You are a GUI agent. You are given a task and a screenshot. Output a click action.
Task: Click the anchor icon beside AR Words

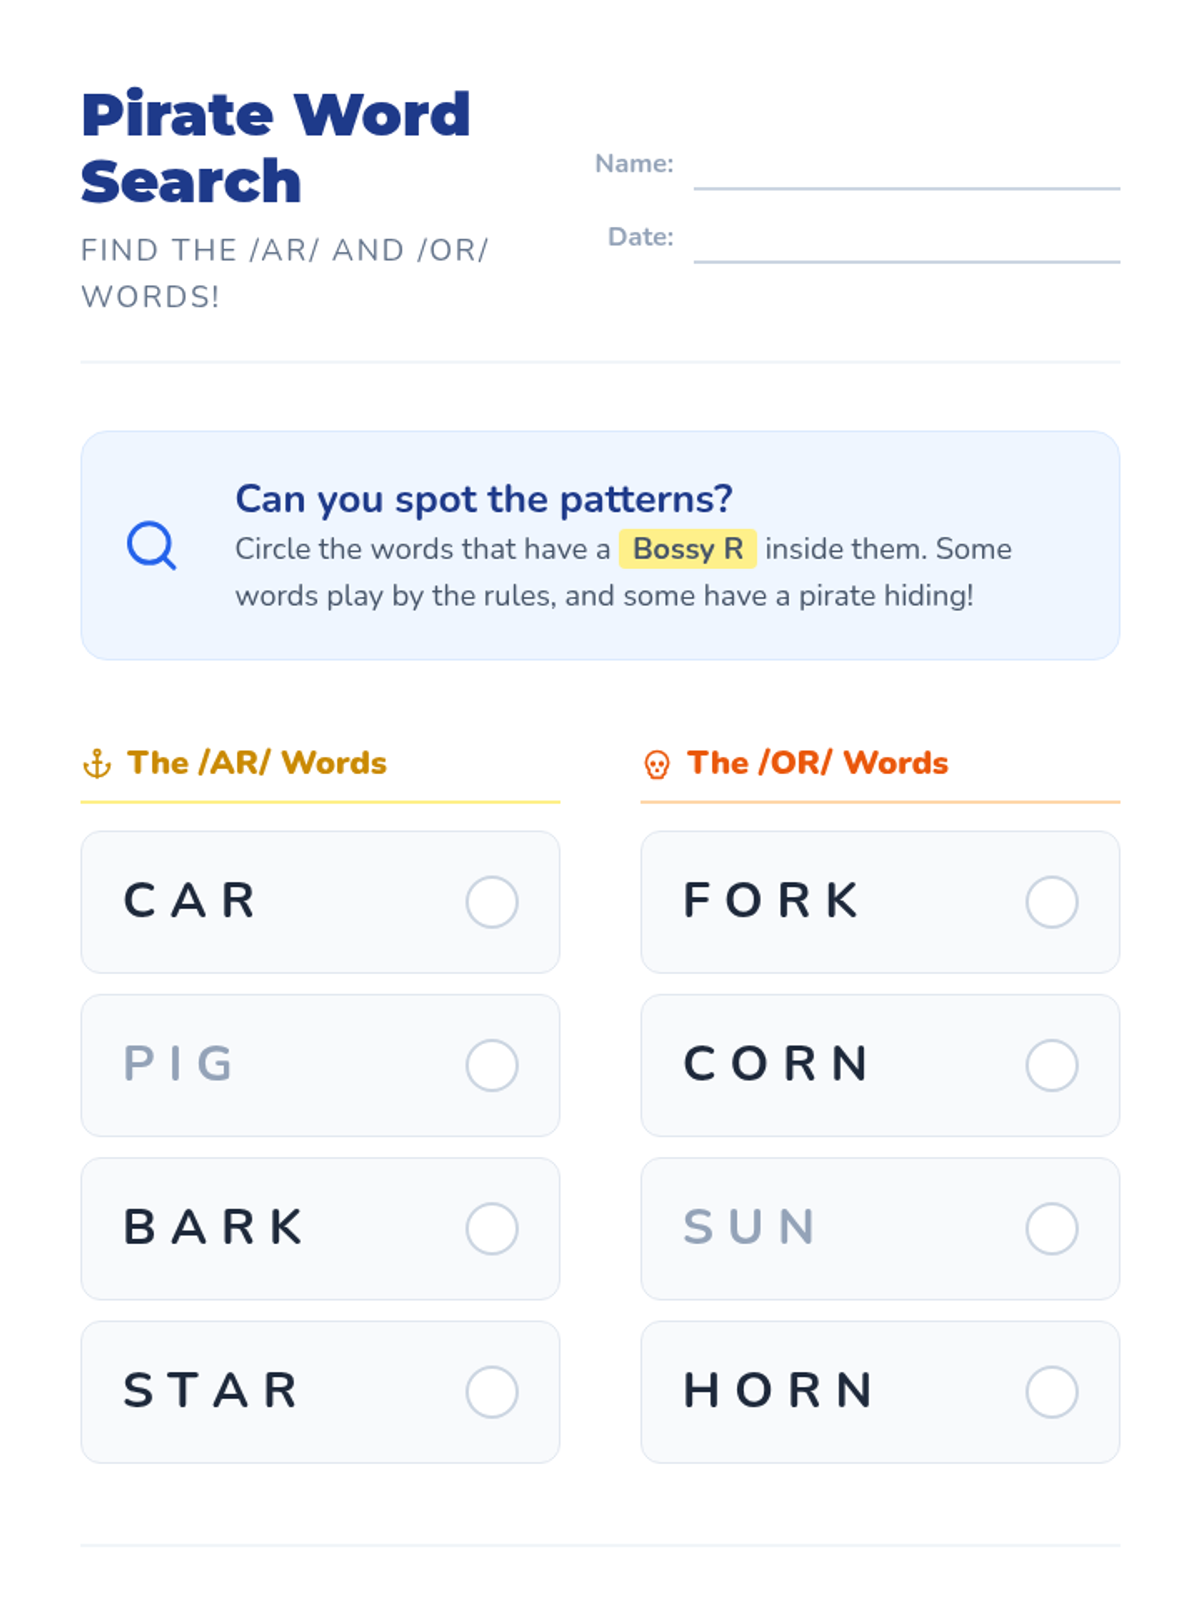point(97,764)
